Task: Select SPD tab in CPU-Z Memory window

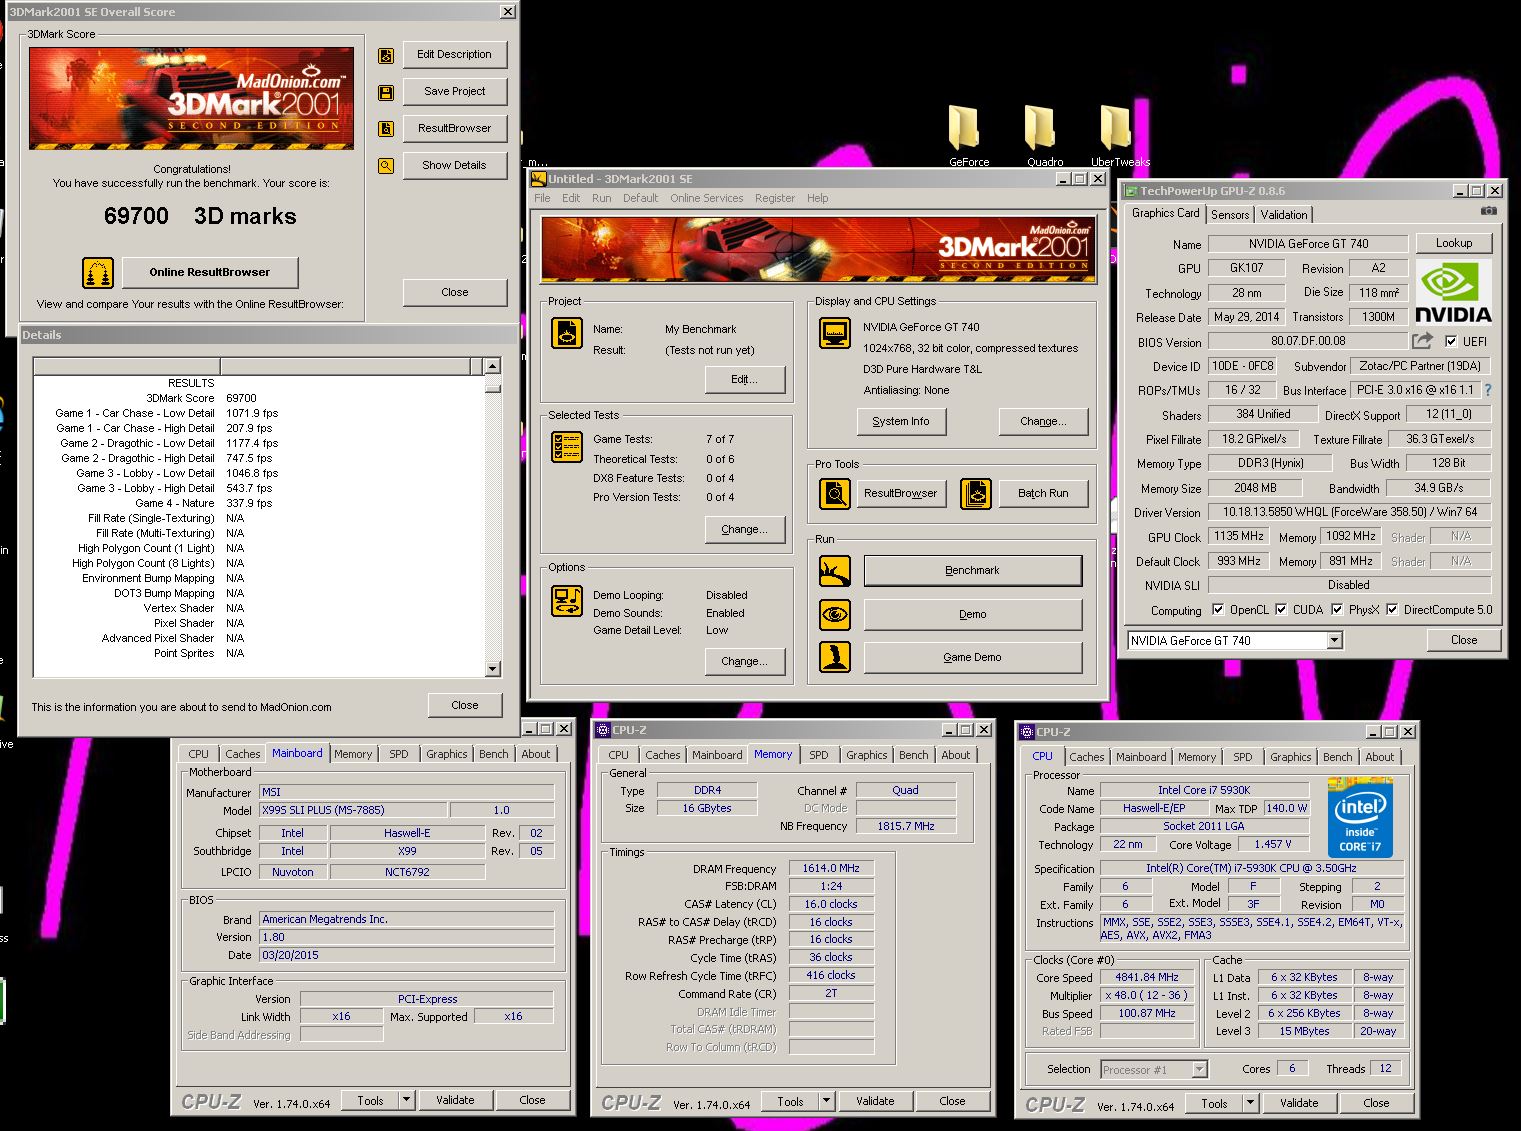Action: (818, 755)
